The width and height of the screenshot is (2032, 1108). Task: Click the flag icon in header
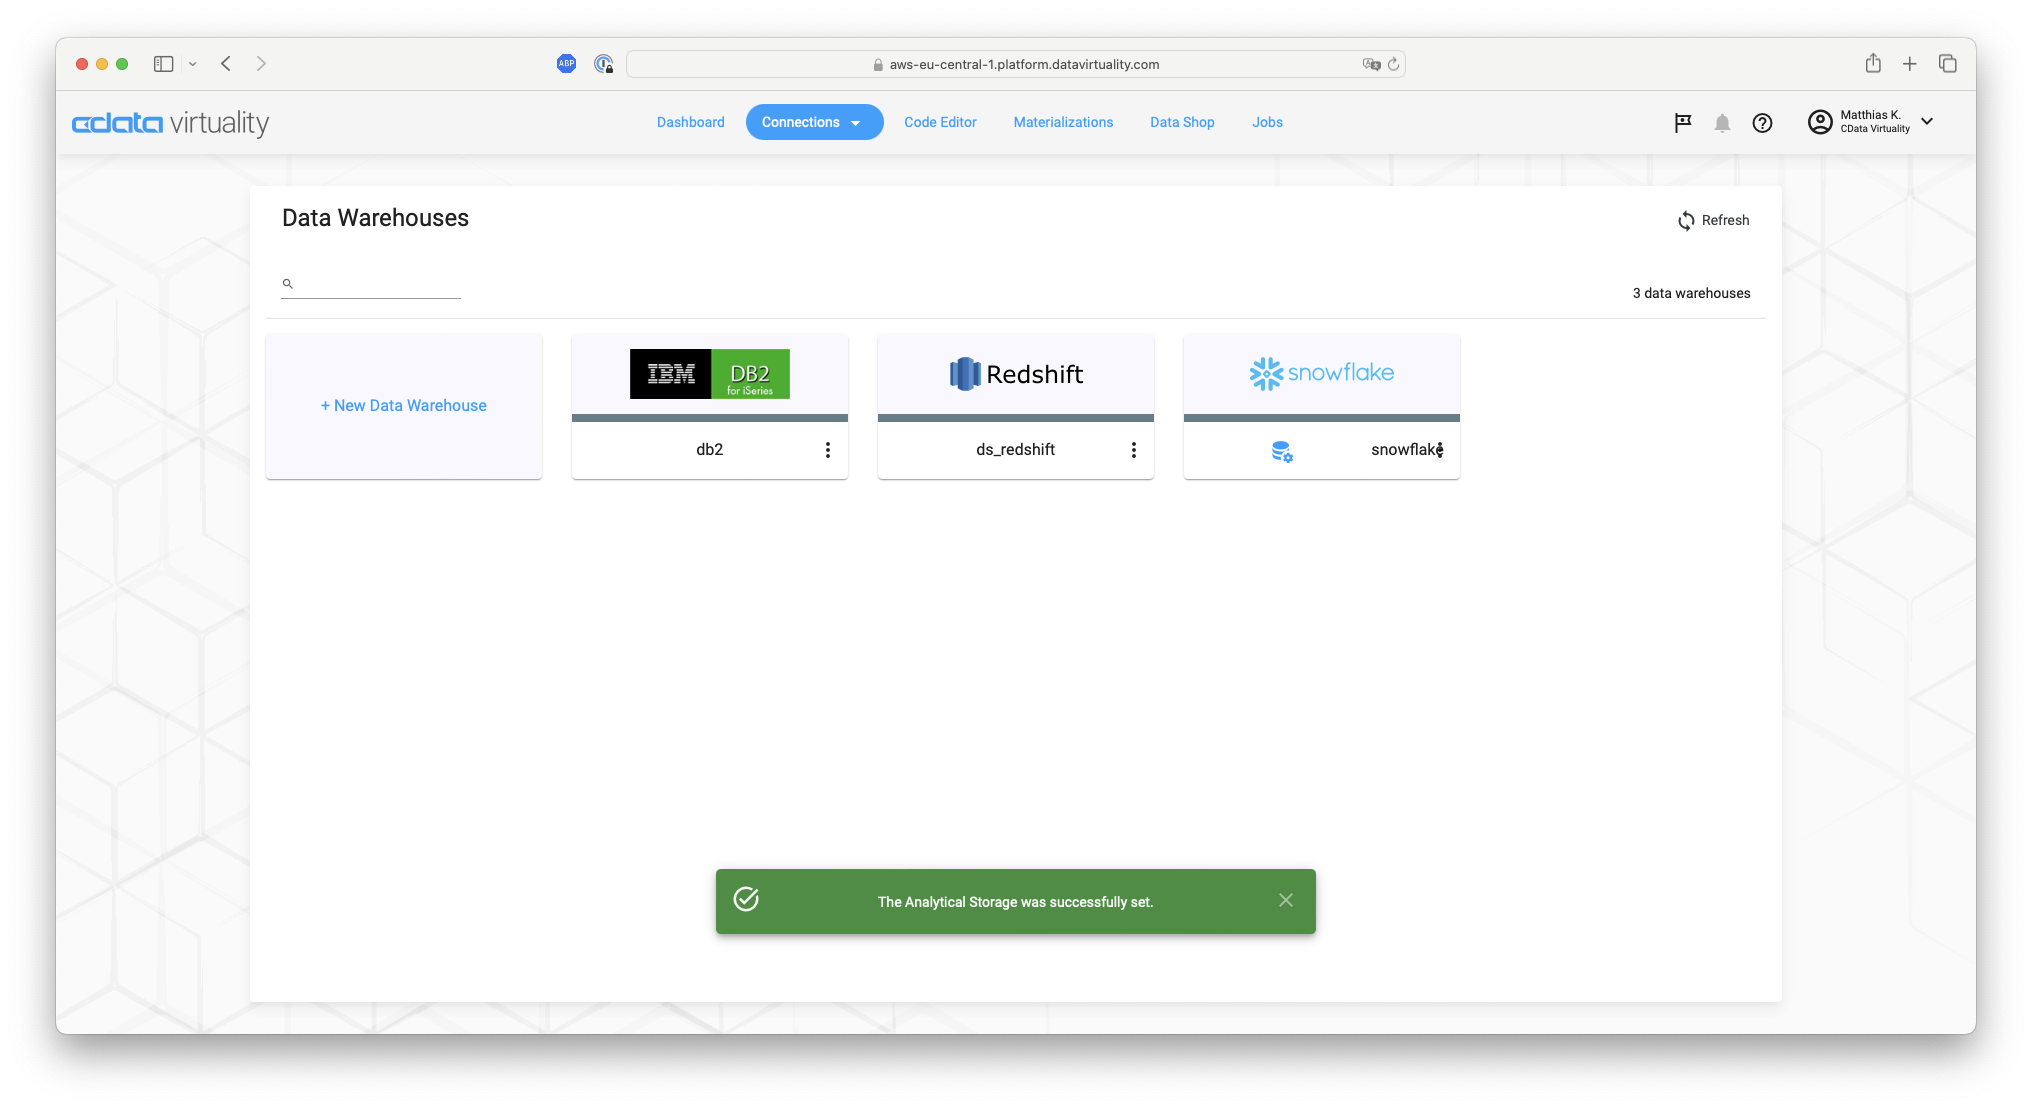pyautogui.click(x=1683, y=122)
